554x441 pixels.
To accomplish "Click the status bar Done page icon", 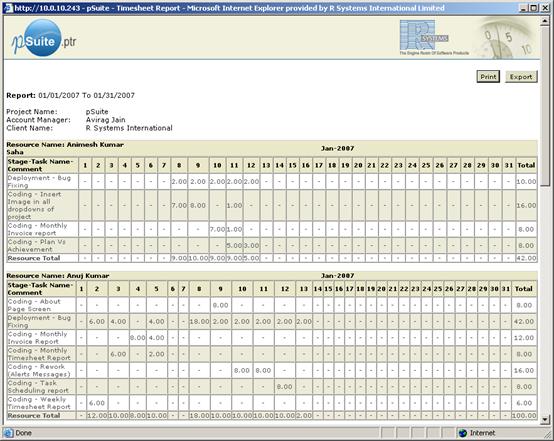I will point(8,433).
